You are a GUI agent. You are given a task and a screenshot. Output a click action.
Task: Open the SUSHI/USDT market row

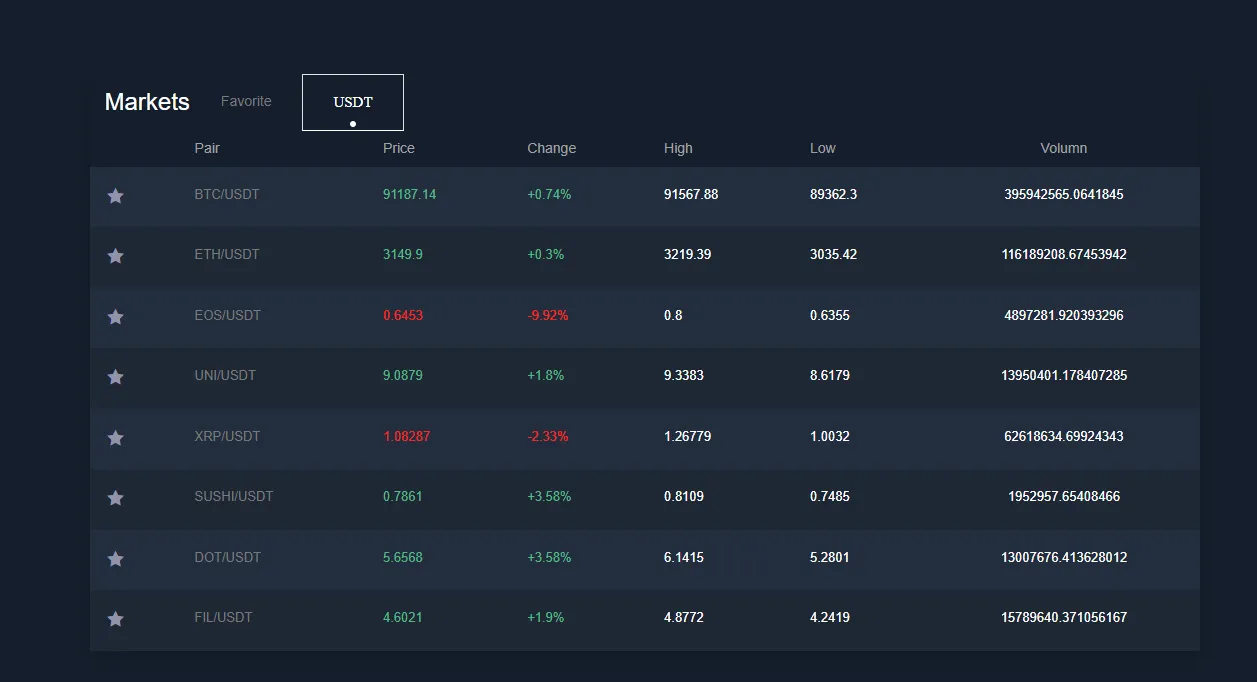click(x=645, y=498)
